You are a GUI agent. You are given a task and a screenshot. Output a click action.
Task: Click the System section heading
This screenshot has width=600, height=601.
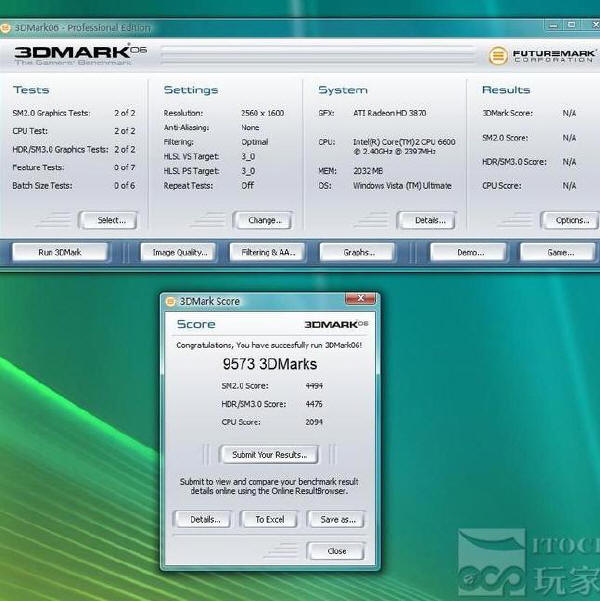tap(343, 90)
